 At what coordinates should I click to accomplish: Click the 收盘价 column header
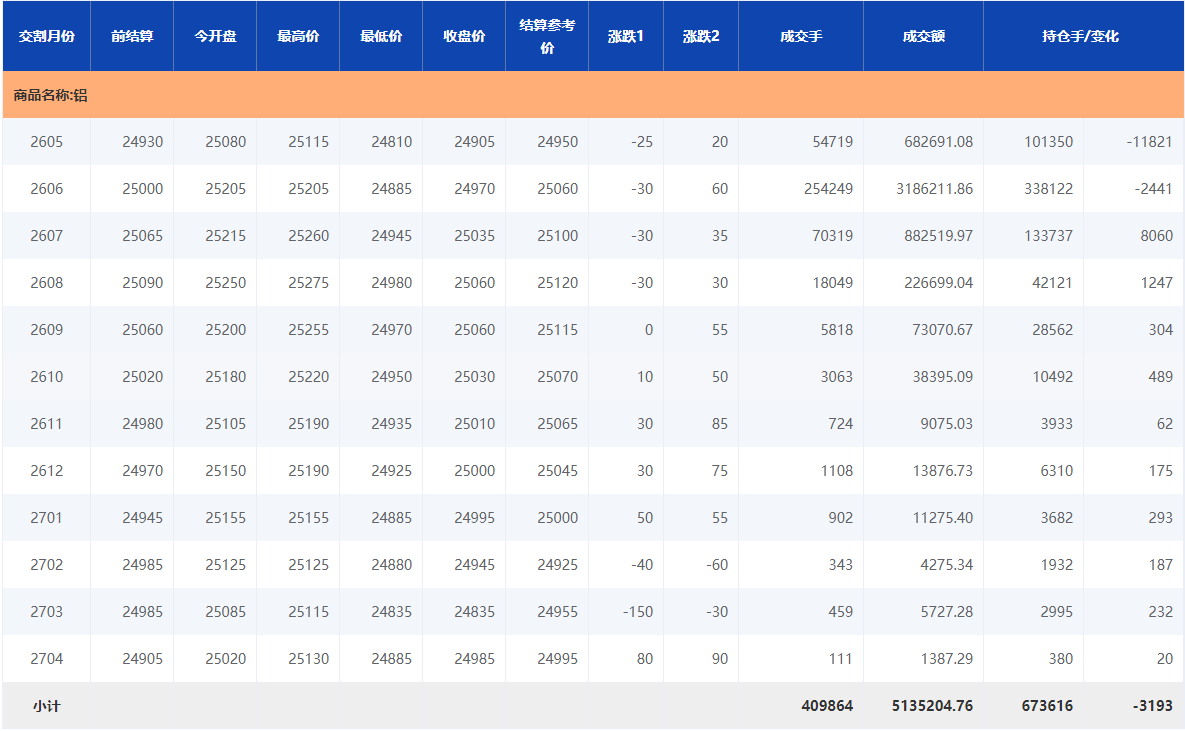pos(464,36)
